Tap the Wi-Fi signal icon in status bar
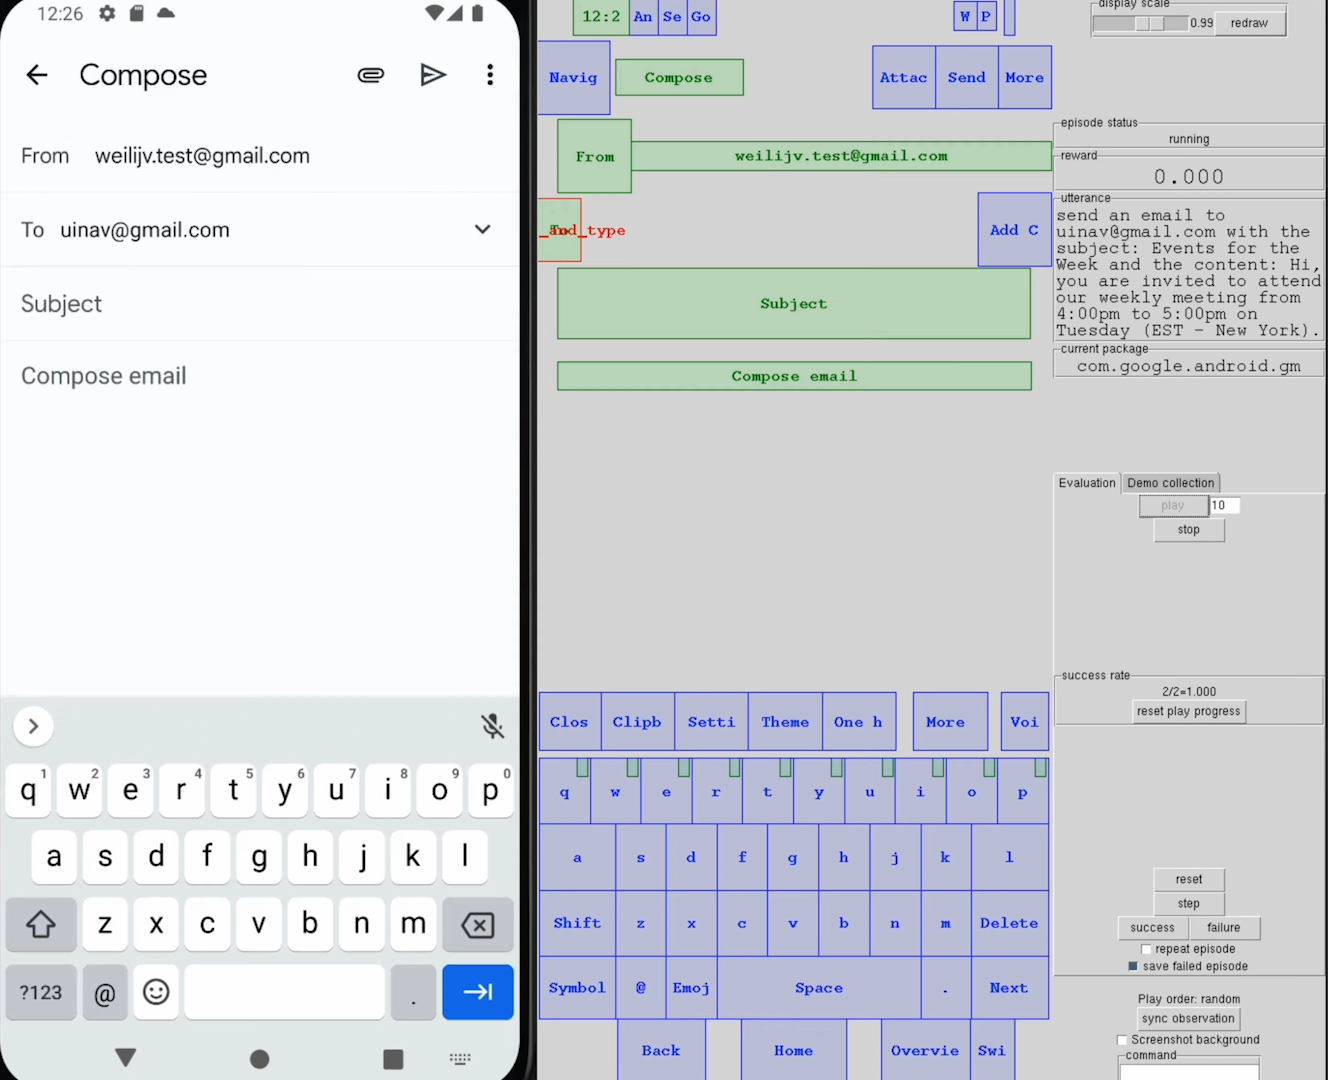 [434, 13]
